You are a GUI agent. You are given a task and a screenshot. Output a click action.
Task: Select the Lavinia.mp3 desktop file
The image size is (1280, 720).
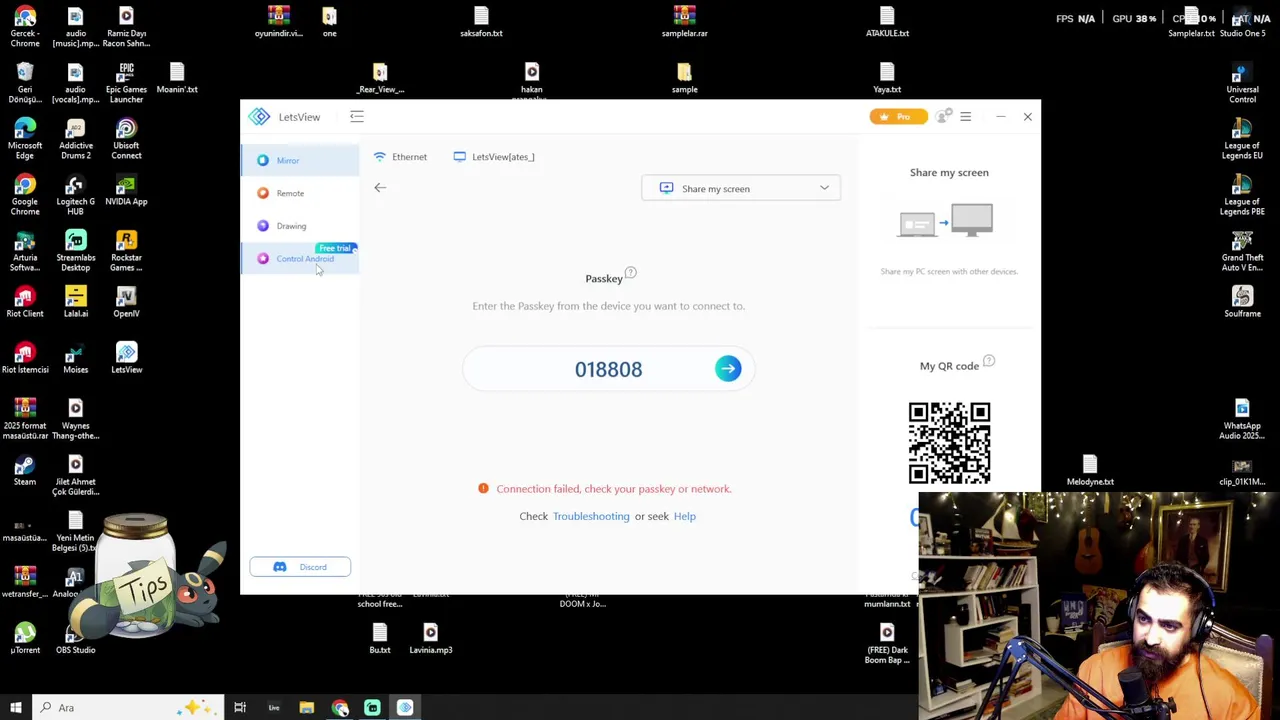tap(430, 637)
